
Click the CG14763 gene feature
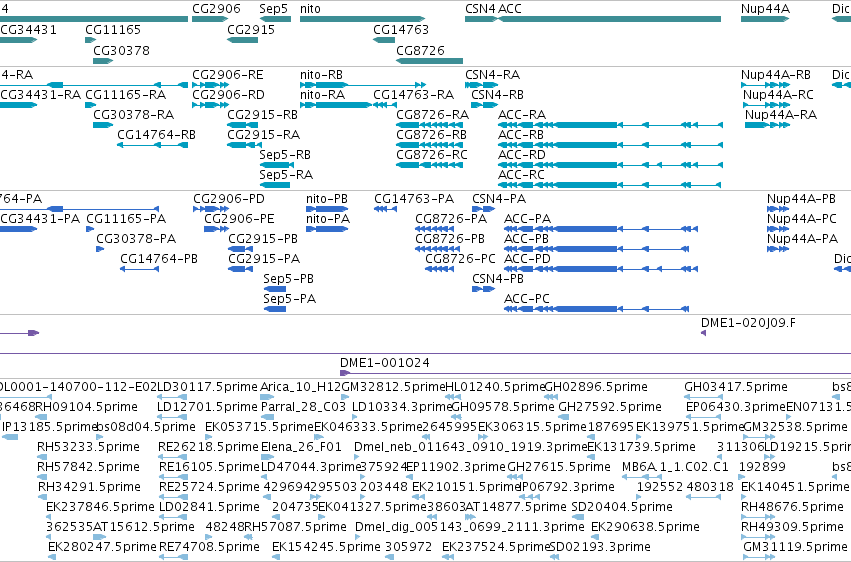coord(384,40)
